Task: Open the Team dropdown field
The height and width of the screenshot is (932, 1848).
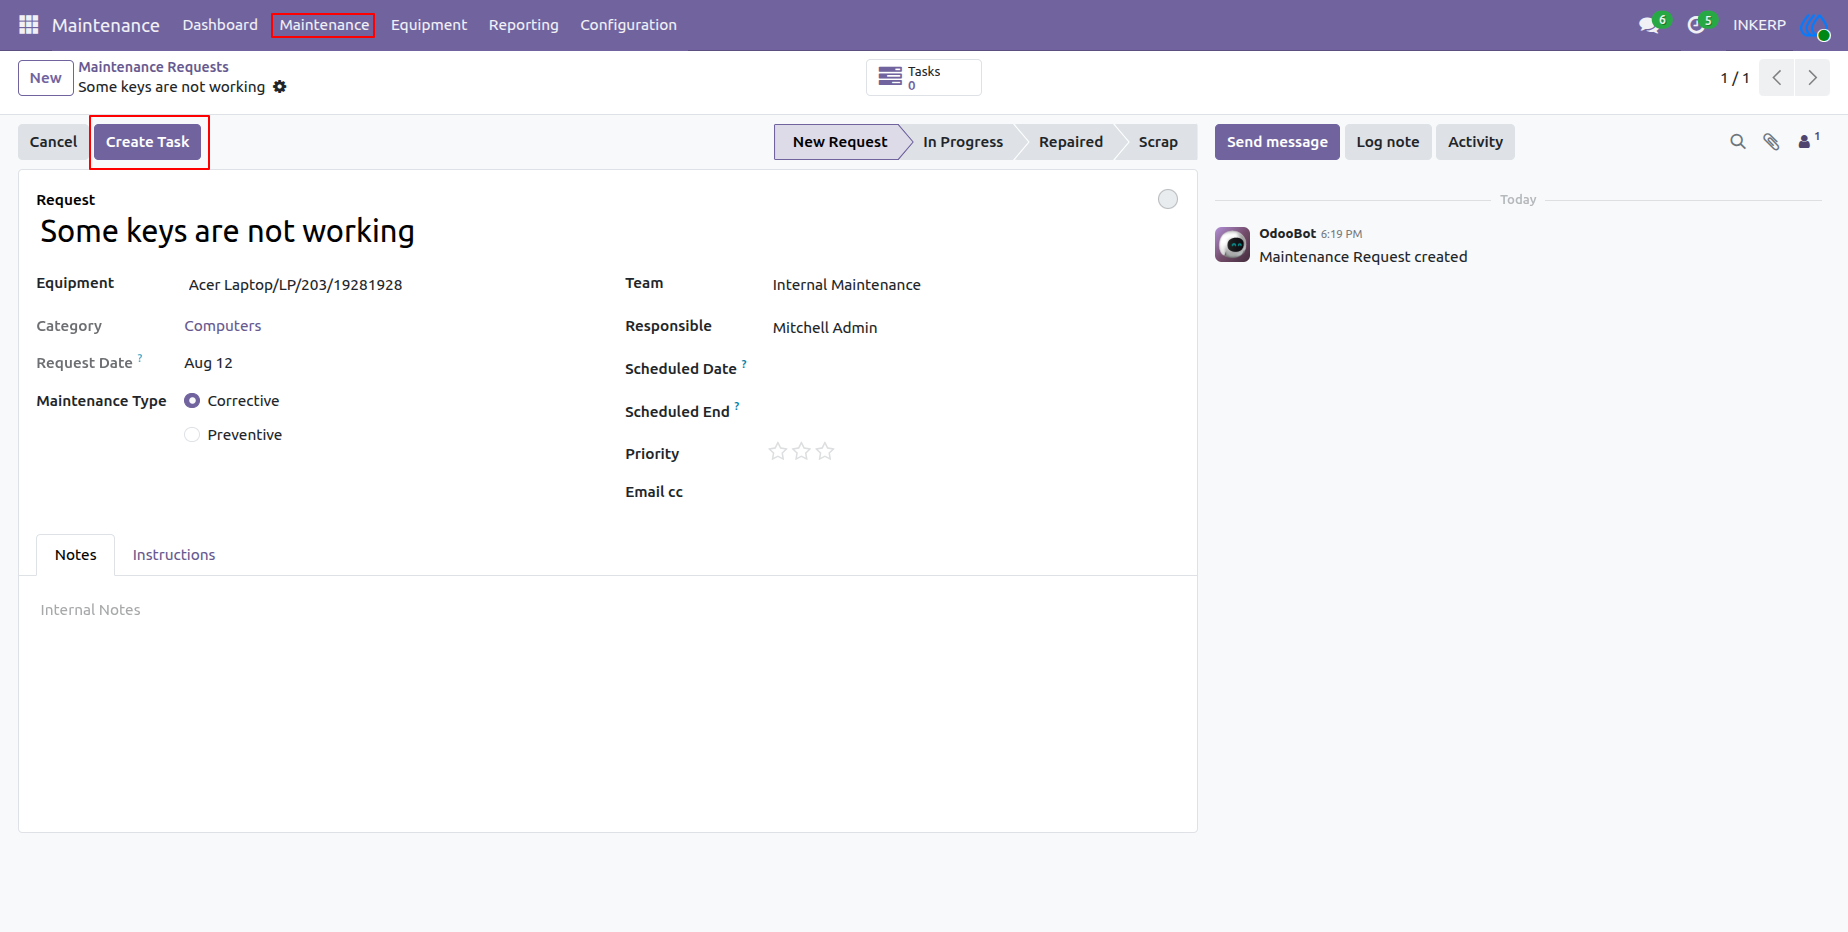Action: click(975, 285)
